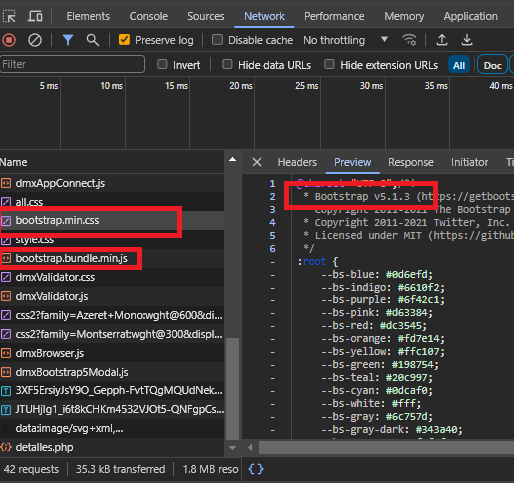Open network conditions wifi settings icon
The image size is (514, 483).
pyautogui.click(x=409, y=40)
